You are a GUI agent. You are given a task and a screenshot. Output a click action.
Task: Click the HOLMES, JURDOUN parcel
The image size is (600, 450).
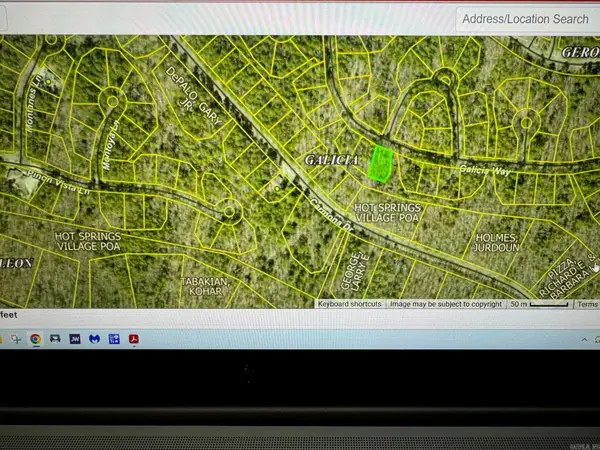497,241
